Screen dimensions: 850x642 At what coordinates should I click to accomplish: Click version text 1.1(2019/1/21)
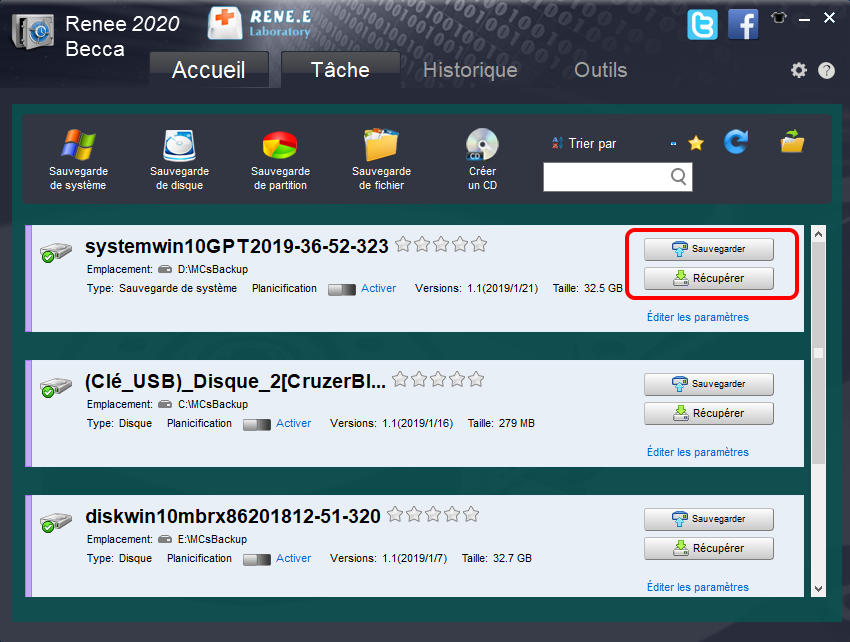tap(503, 288)
